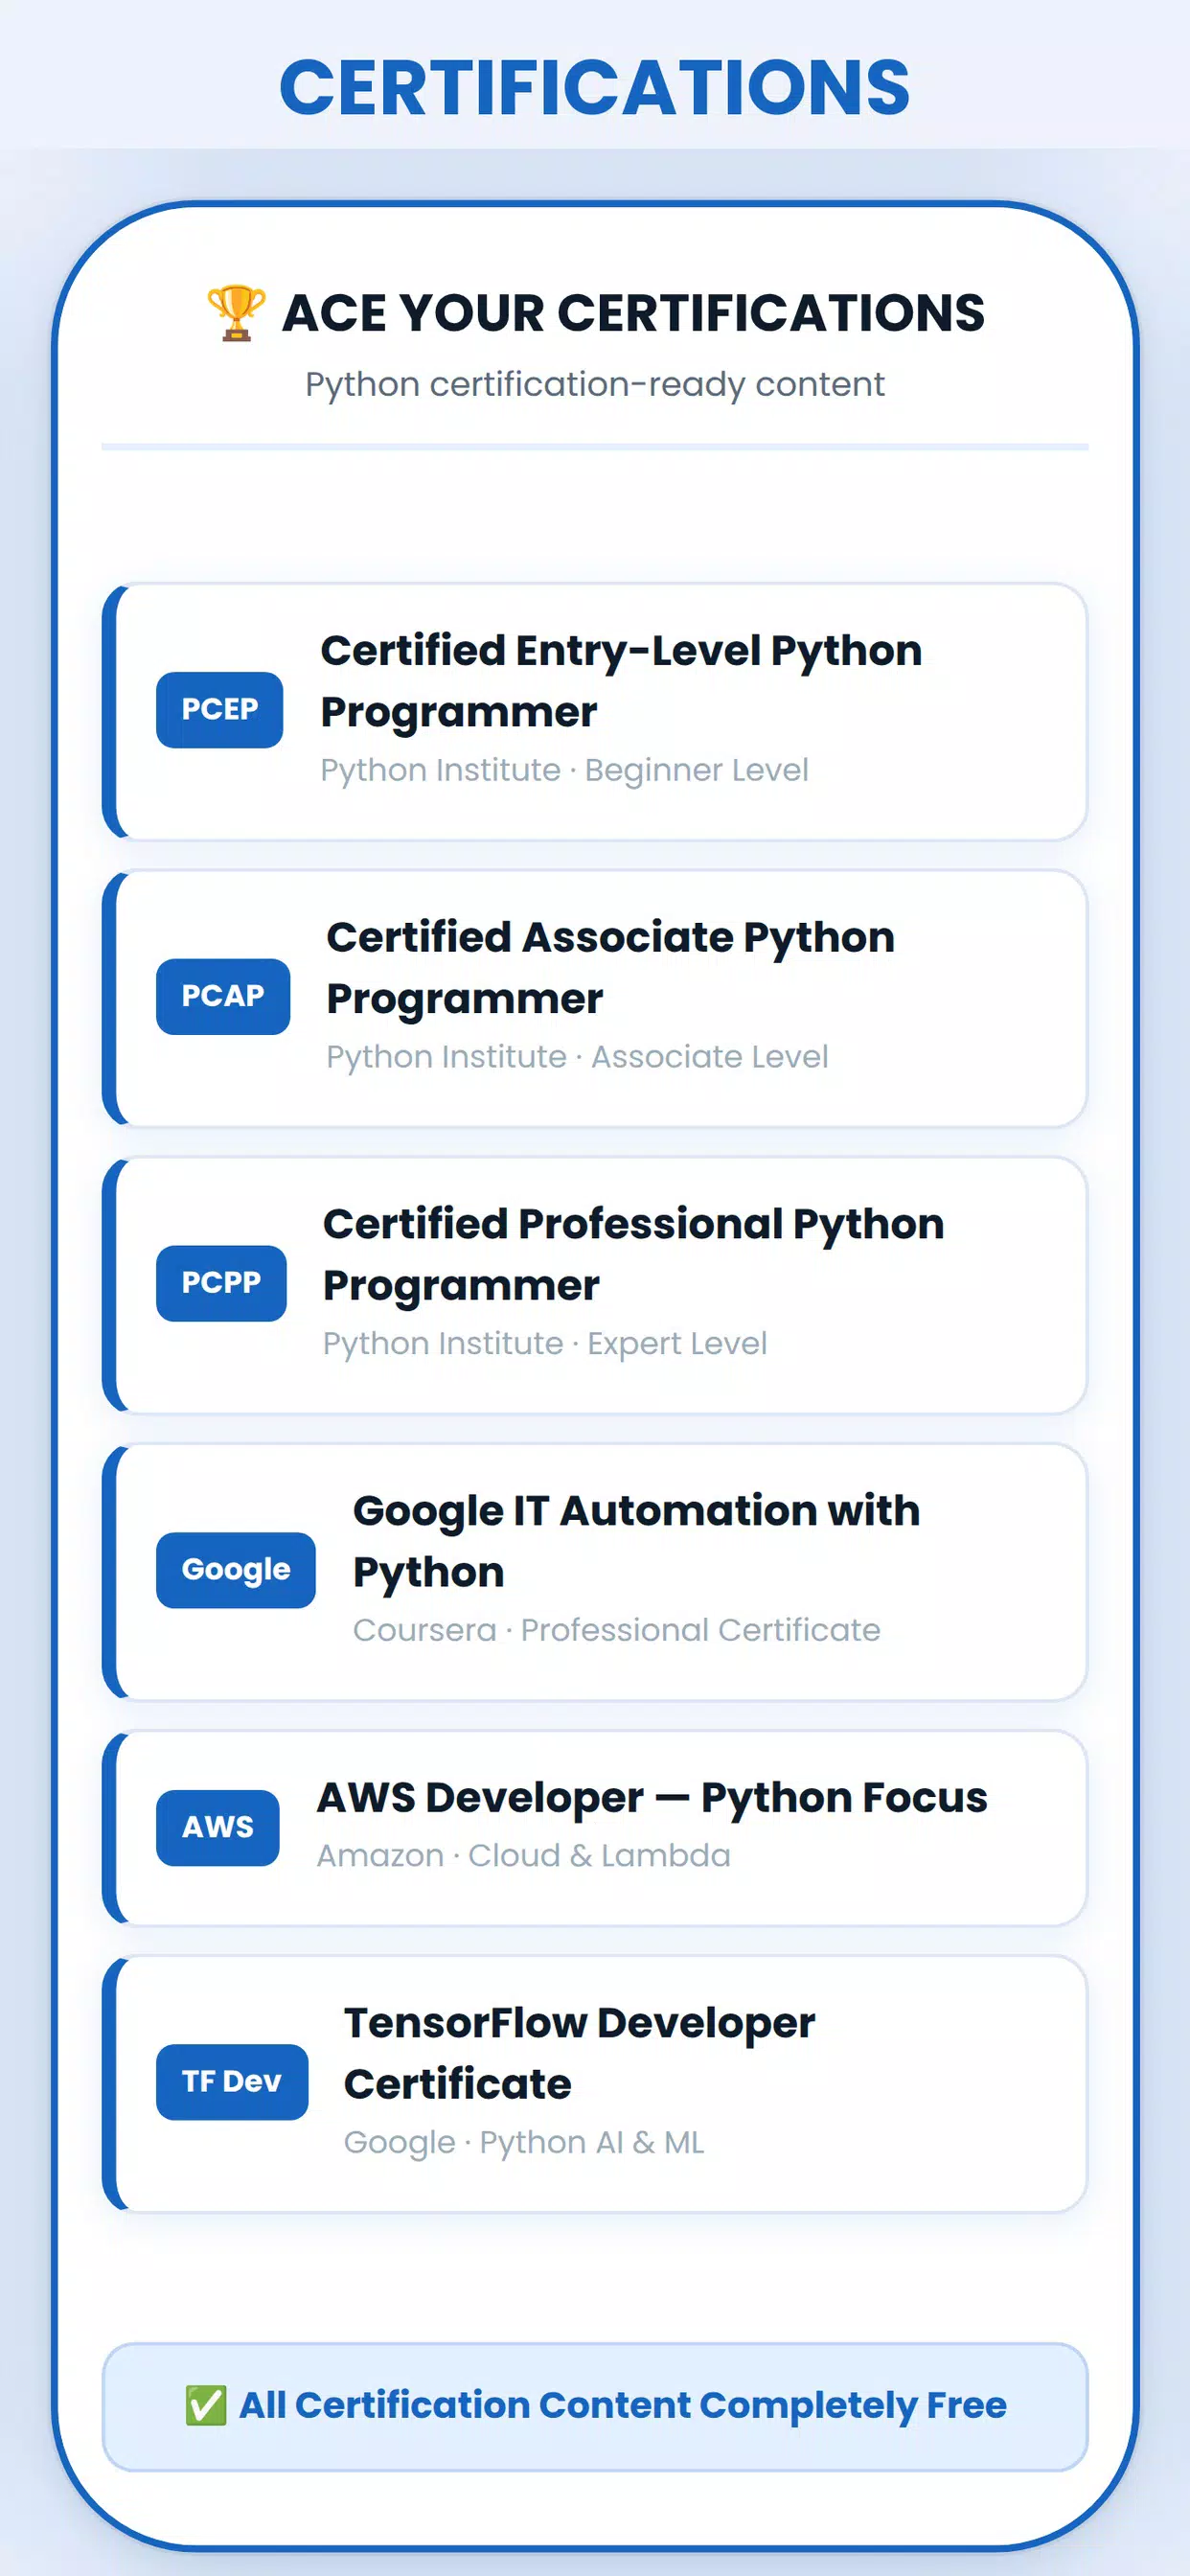Tap the PCAP badge

pyautogui.click(x=223, y=997)
